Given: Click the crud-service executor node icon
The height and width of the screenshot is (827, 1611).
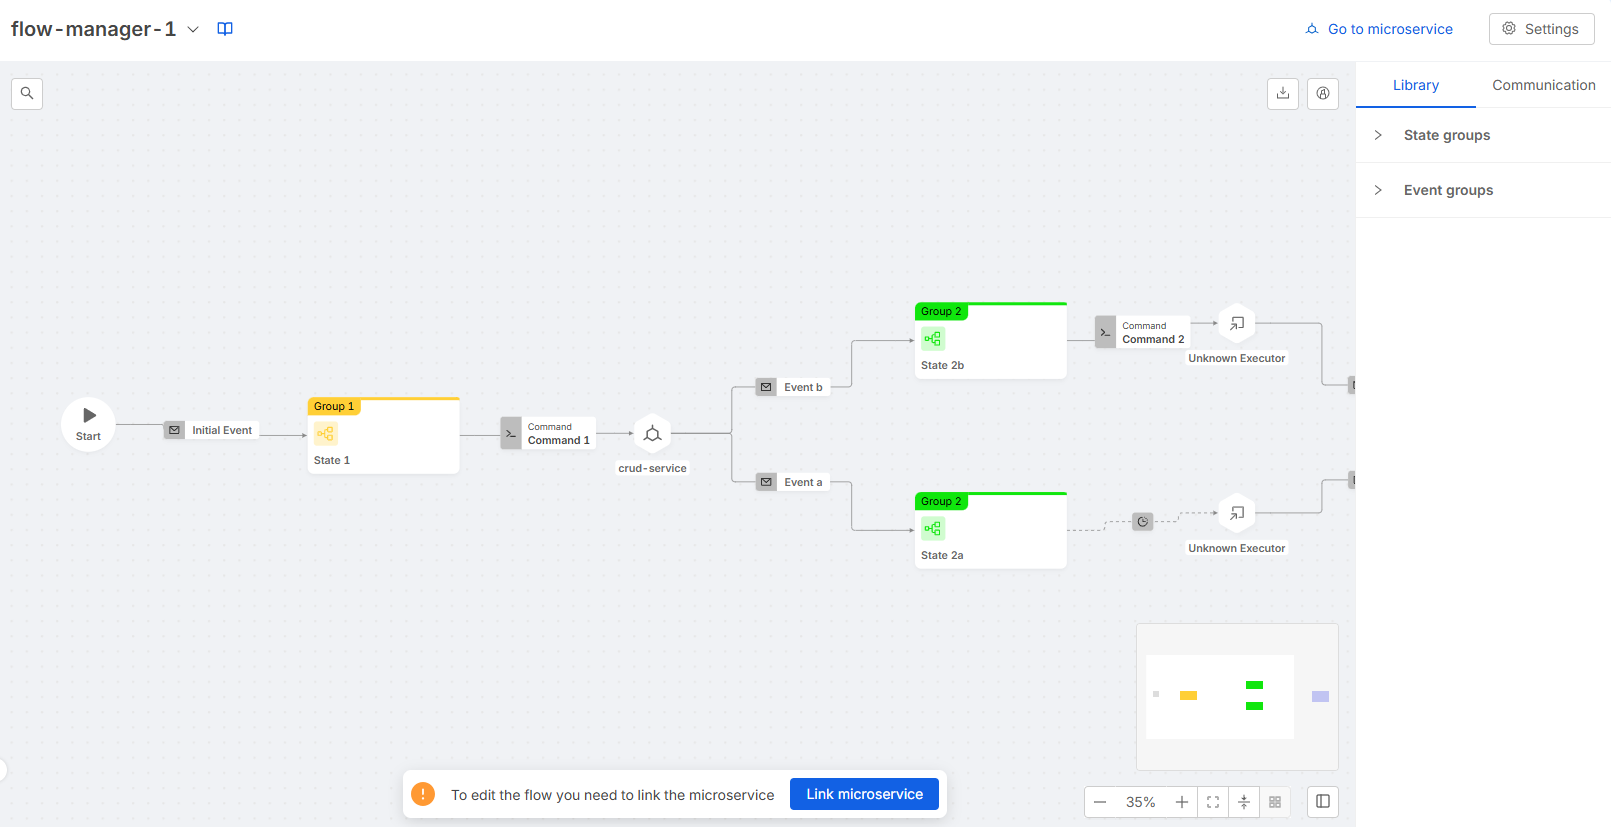Looking at the screenshot, I should tap(652, 434).
